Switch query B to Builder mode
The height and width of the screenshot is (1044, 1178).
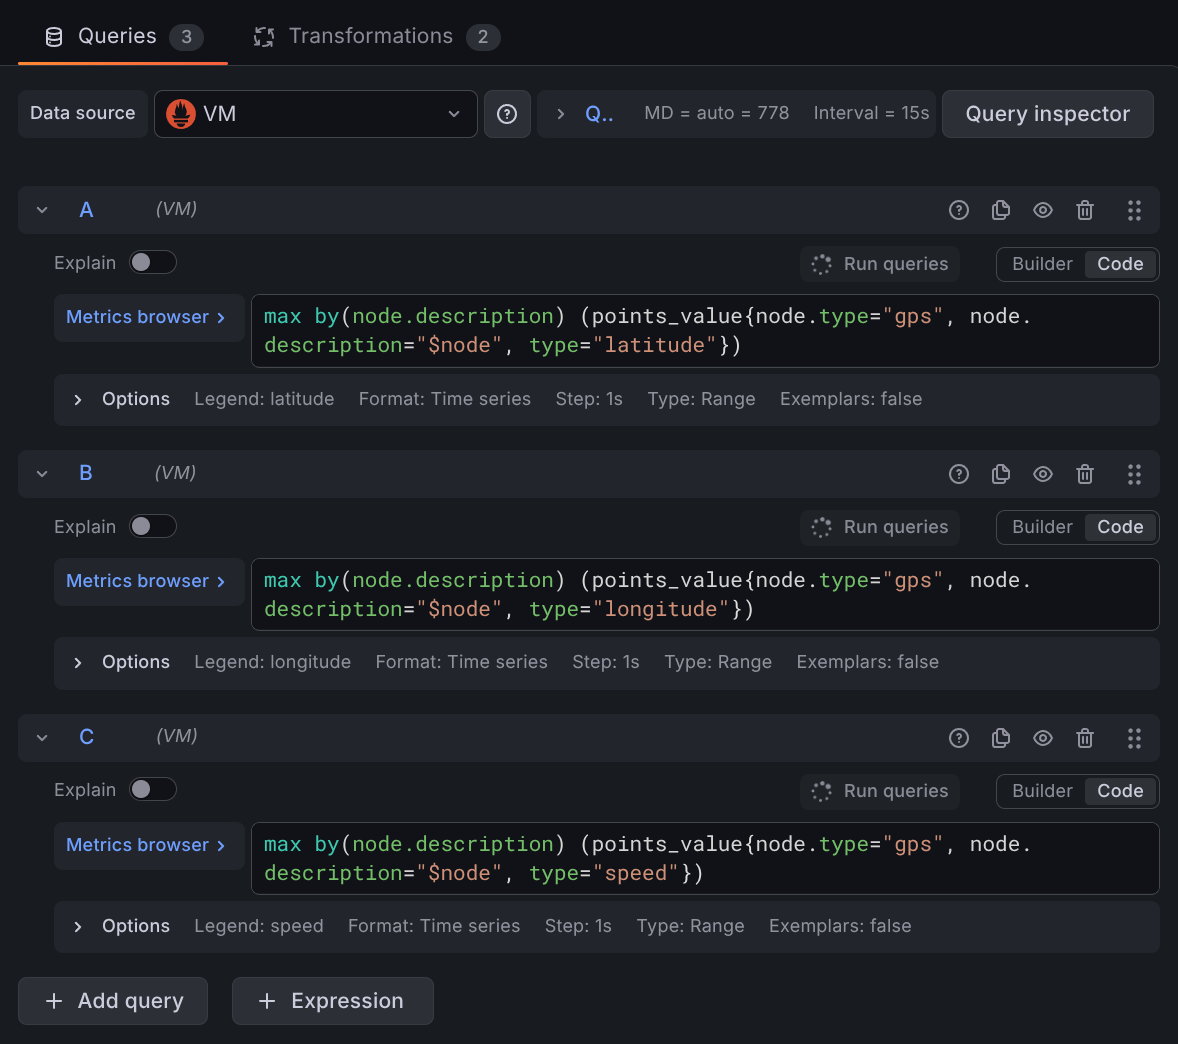(1042, 527)
